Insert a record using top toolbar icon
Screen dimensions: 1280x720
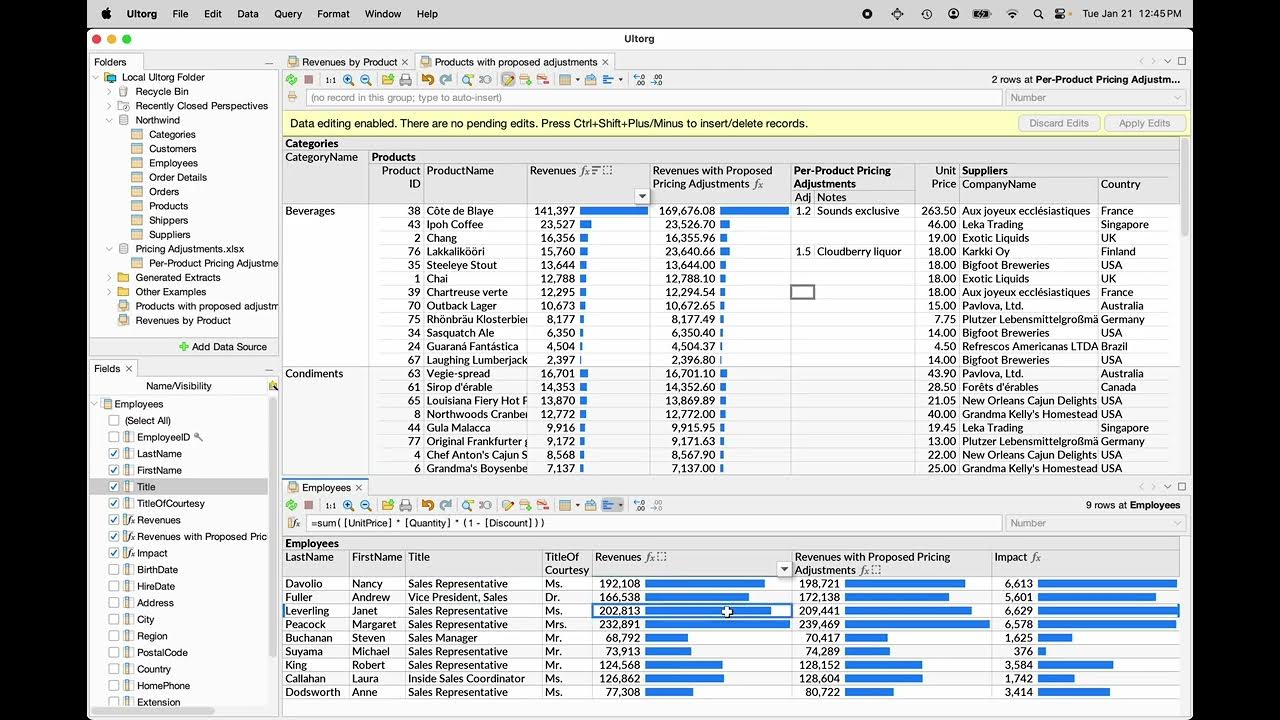(x=525, y=80)
